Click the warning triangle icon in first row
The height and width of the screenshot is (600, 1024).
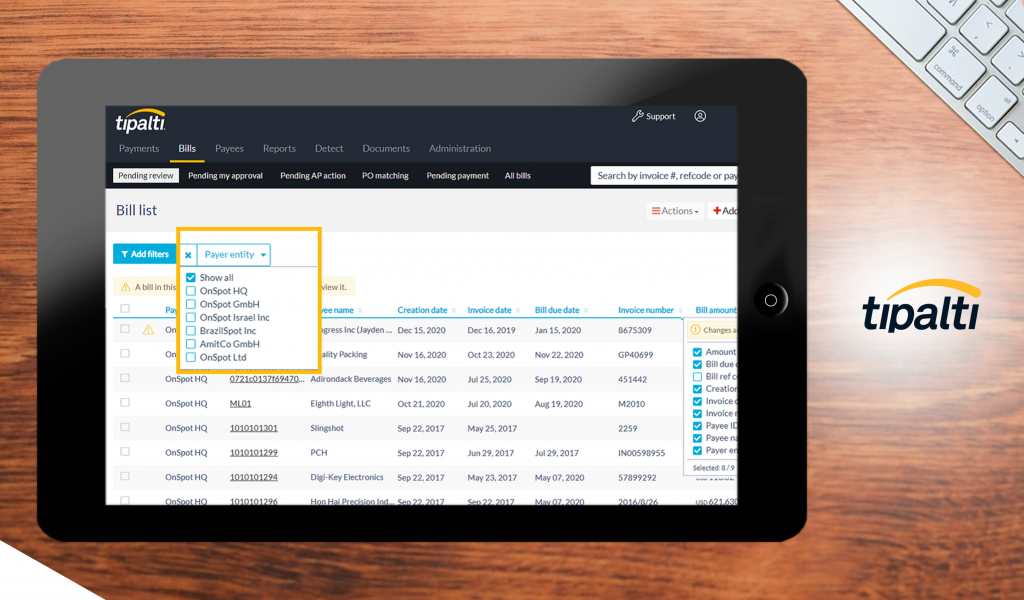coord(148,329)
